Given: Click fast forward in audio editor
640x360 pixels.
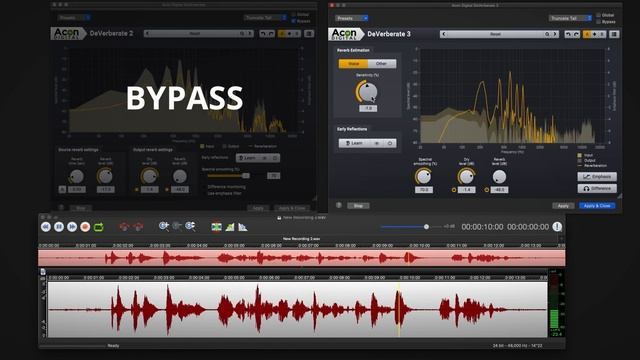Looking at the screenshot, I should (x=72, y=227).
